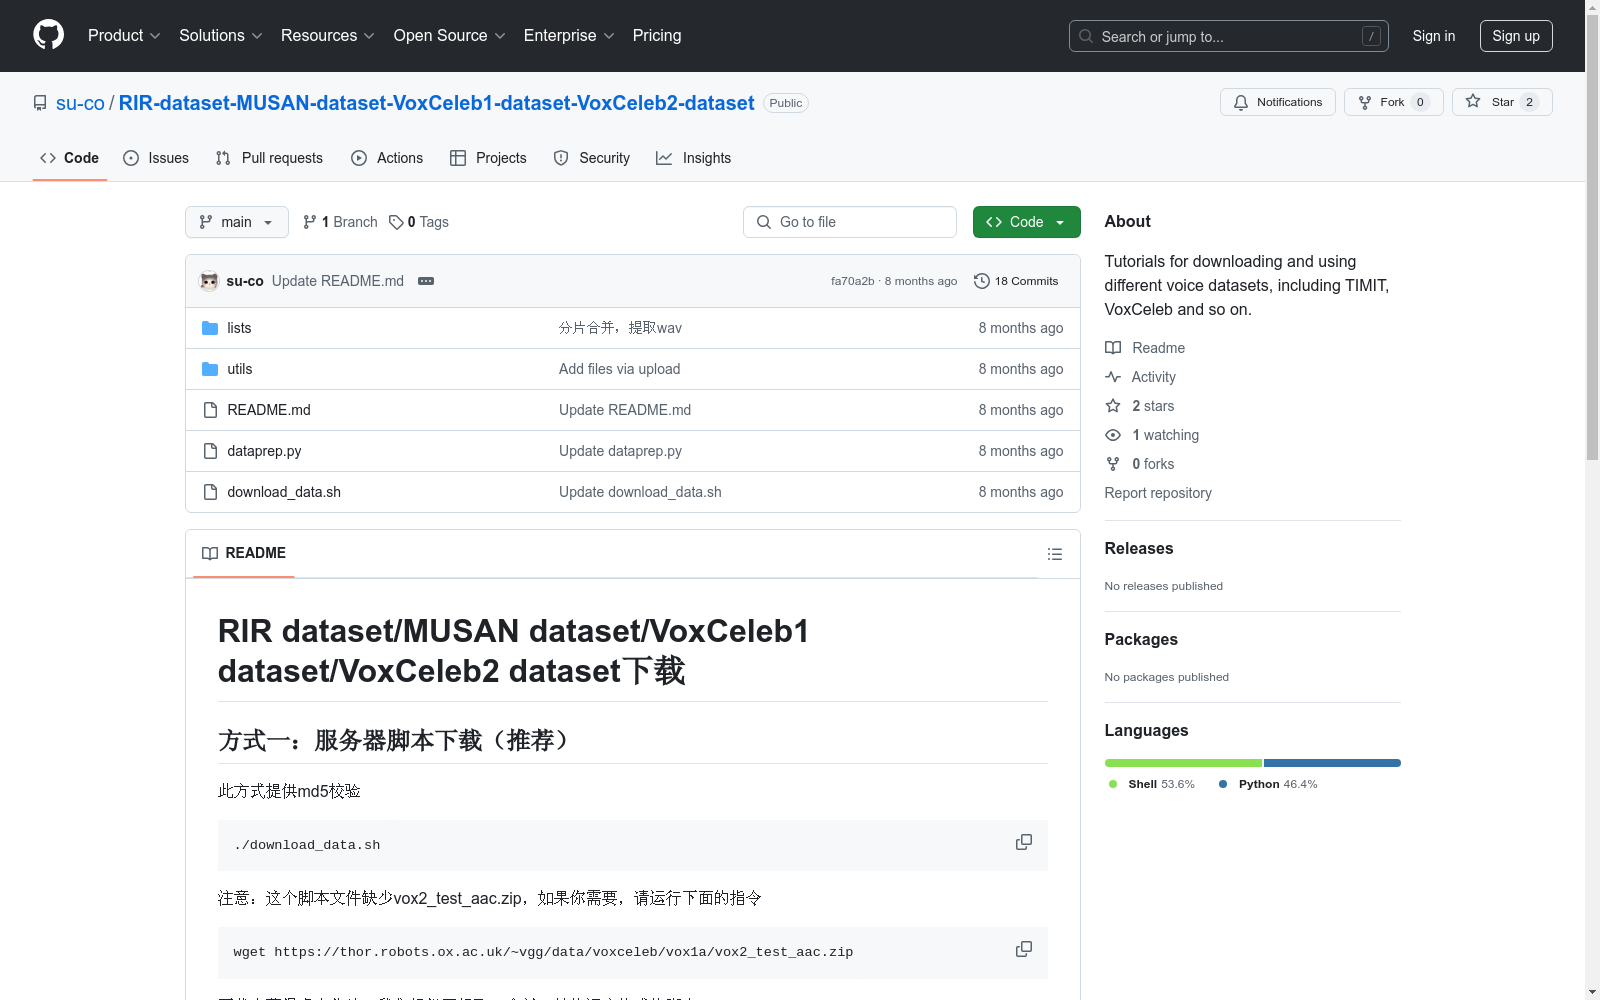1600x1000 pixels.
Task: Click the Star count badge 2
Action: pyautogui.click(x=1529, y=102)
